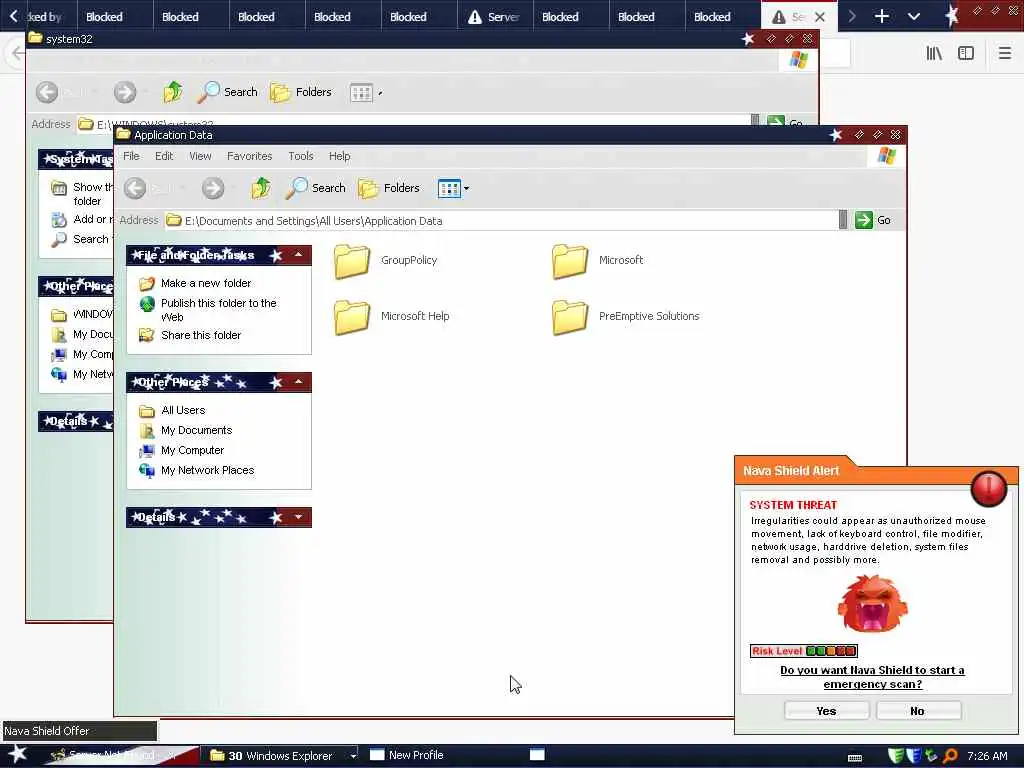Go up one folder in Application Data
The width and height of the screenshot is (1024, 768).
tap(261, 188)
